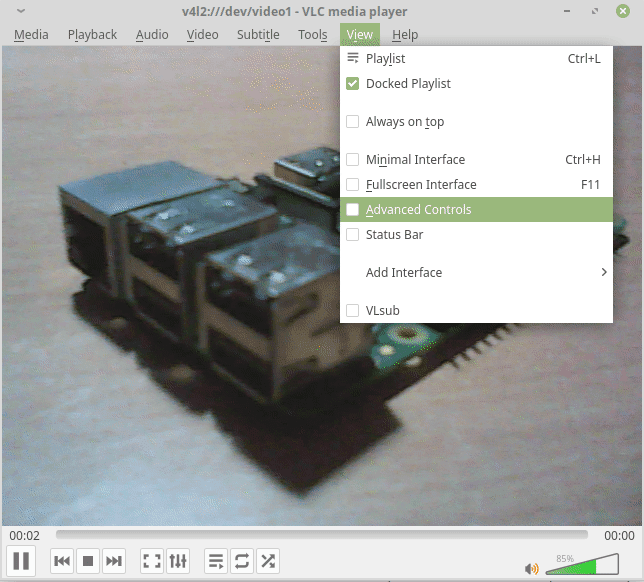Open the Subtitle menu

point(258,35)
